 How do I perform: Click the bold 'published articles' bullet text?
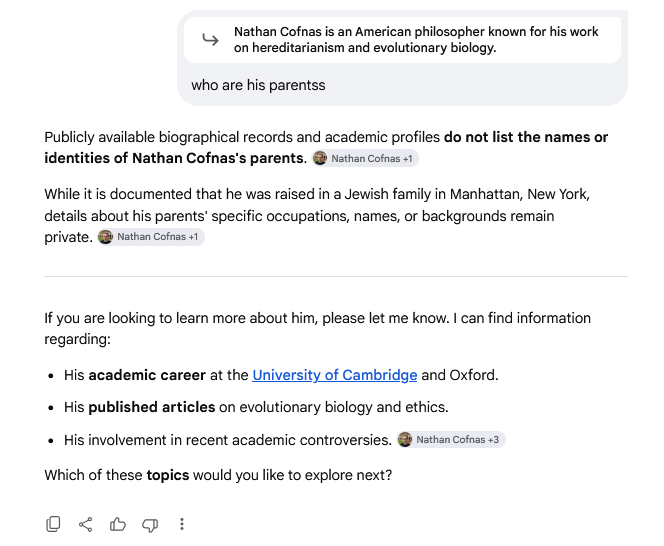(x=152, y=407)
